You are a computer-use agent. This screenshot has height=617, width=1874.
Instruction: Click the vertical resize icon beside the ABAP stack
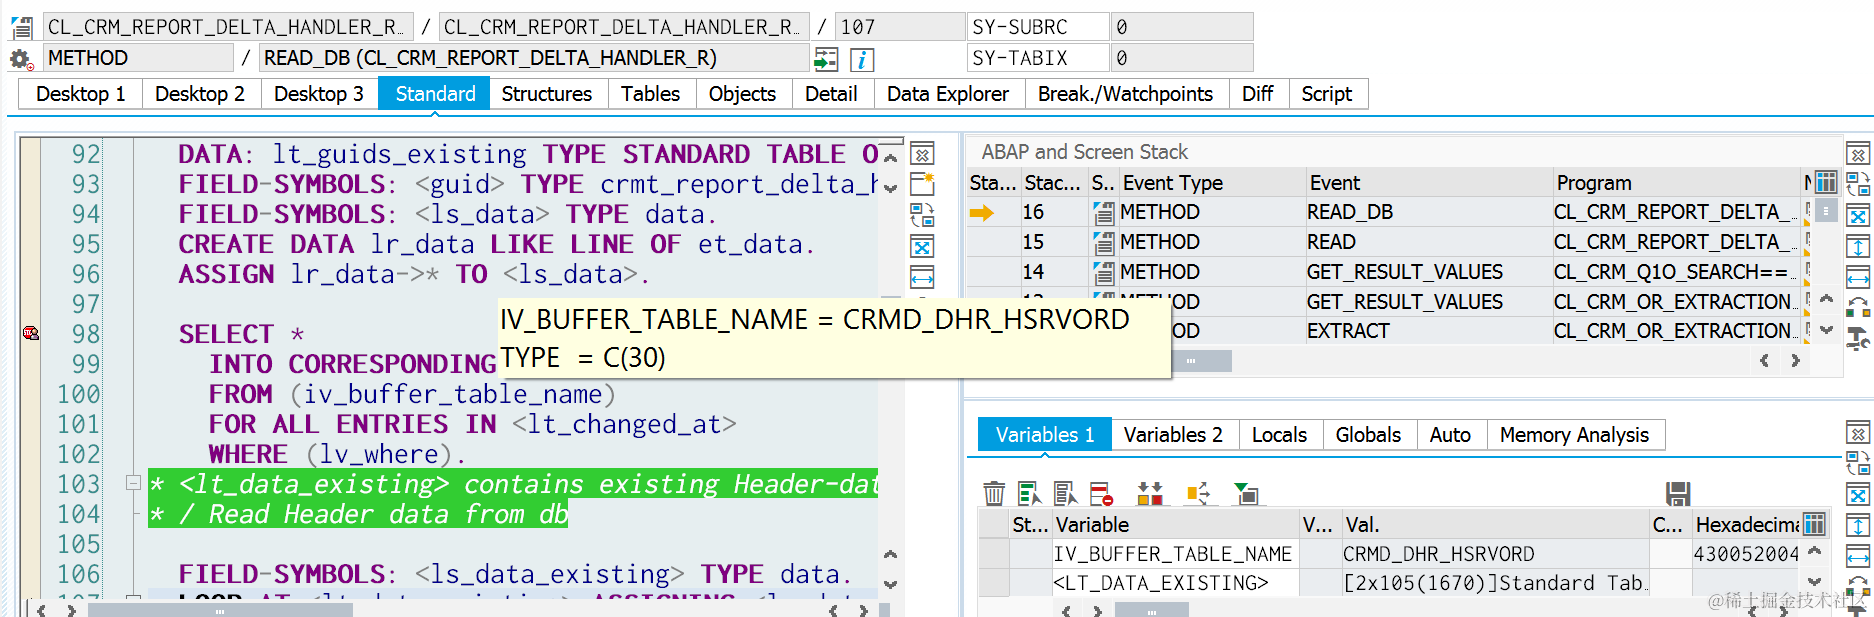1858,247
